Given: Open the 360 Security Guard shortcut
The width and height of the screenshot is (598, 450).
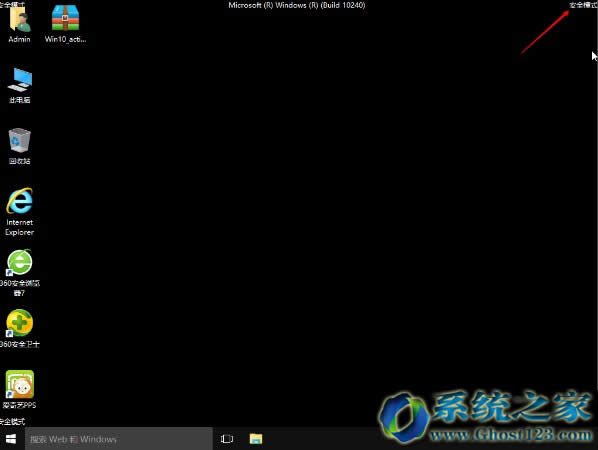Looking at the screenshot, I should [x=19, y=323].
